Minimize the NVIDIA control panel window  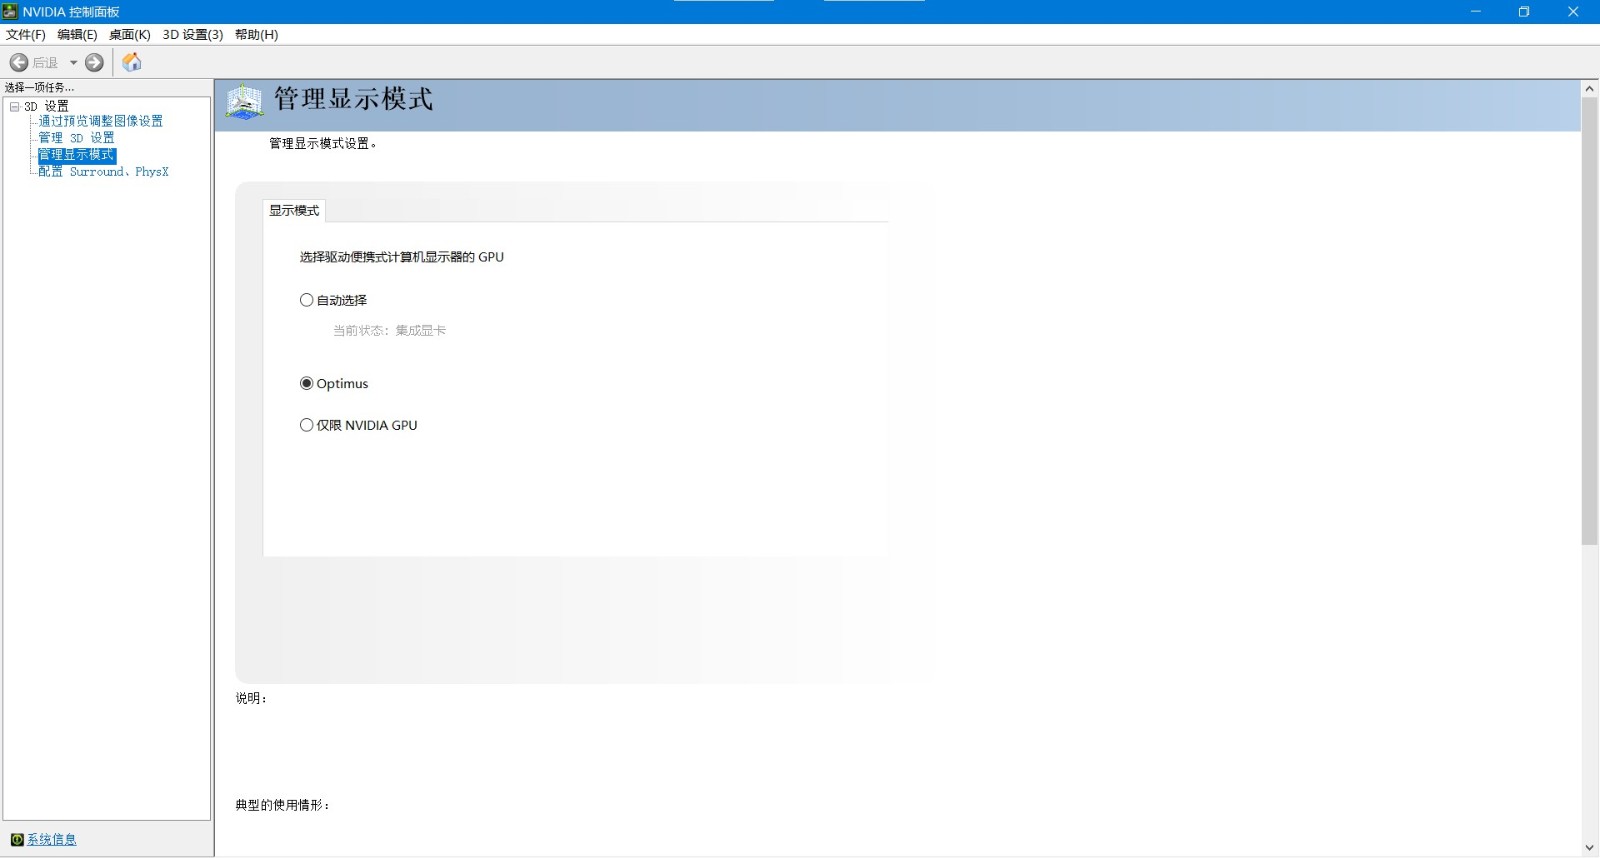point(1476,12)
